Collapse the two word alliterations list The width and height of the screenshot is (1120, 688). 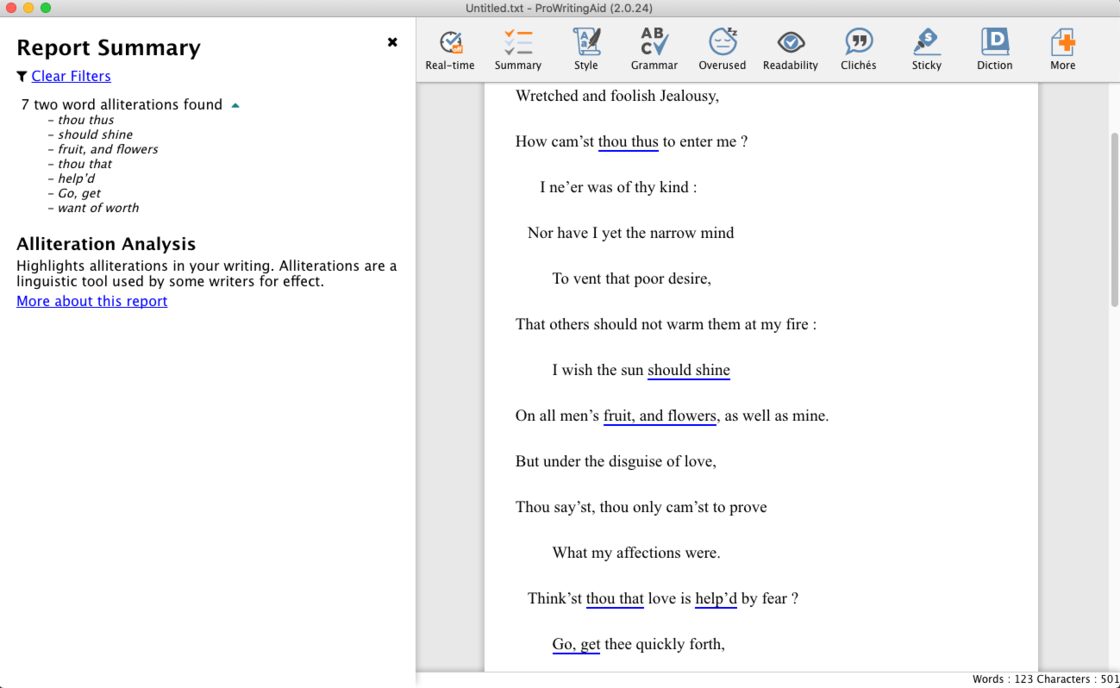[x=235, y=106]
